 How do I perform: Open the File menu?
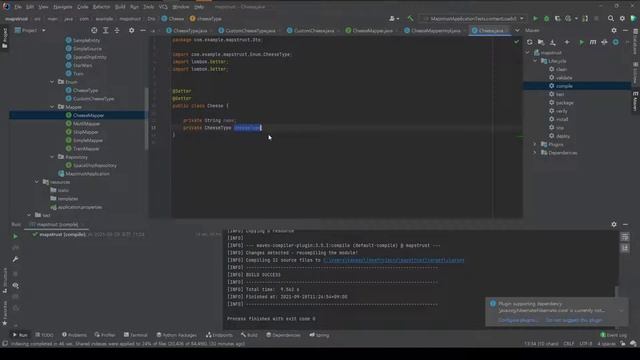(x=18, y=7)
